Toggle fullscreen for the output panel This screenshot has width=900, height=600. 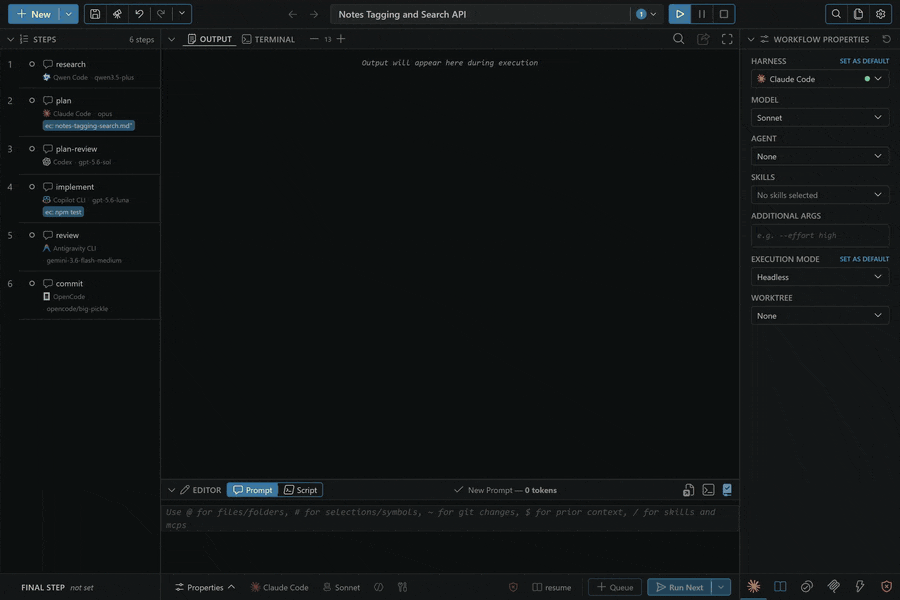coord(727,39)
